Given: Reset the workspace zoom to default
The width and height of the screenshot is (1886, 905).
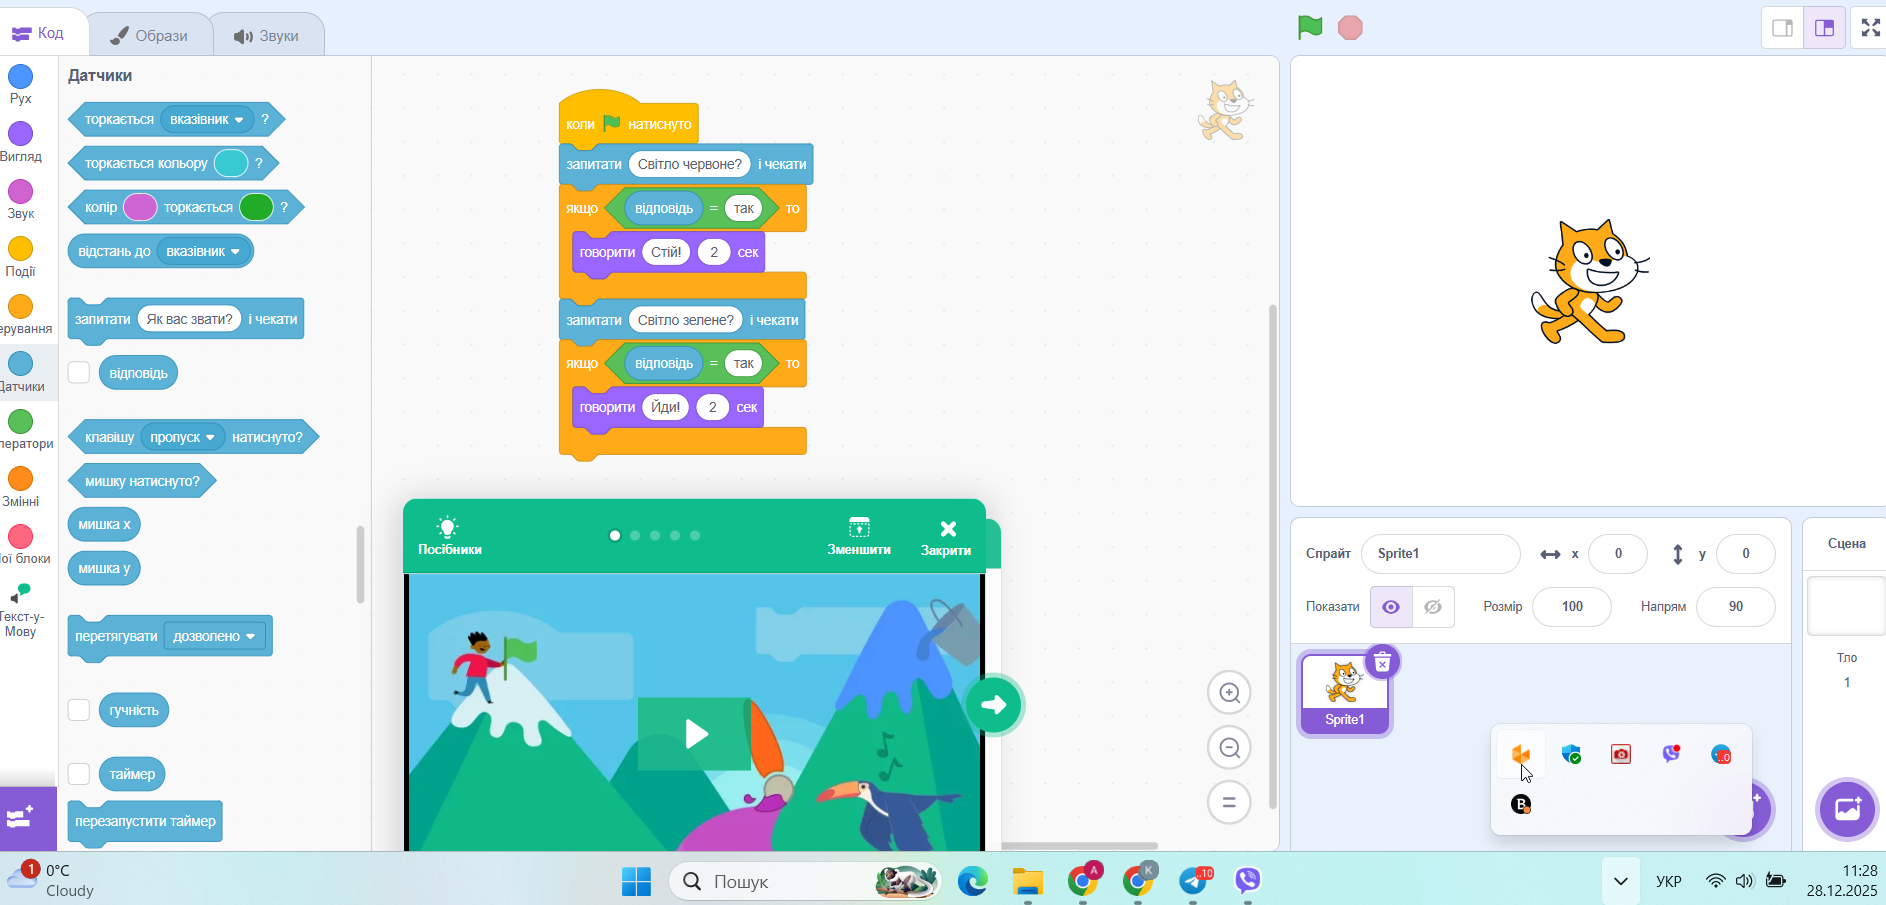Looking at the screenshot, I should pos(1229,802).
